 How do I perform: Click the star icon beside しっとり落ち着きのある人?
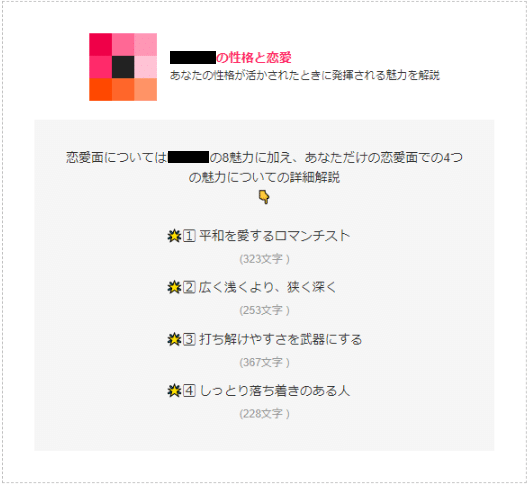tap(174, 391)
